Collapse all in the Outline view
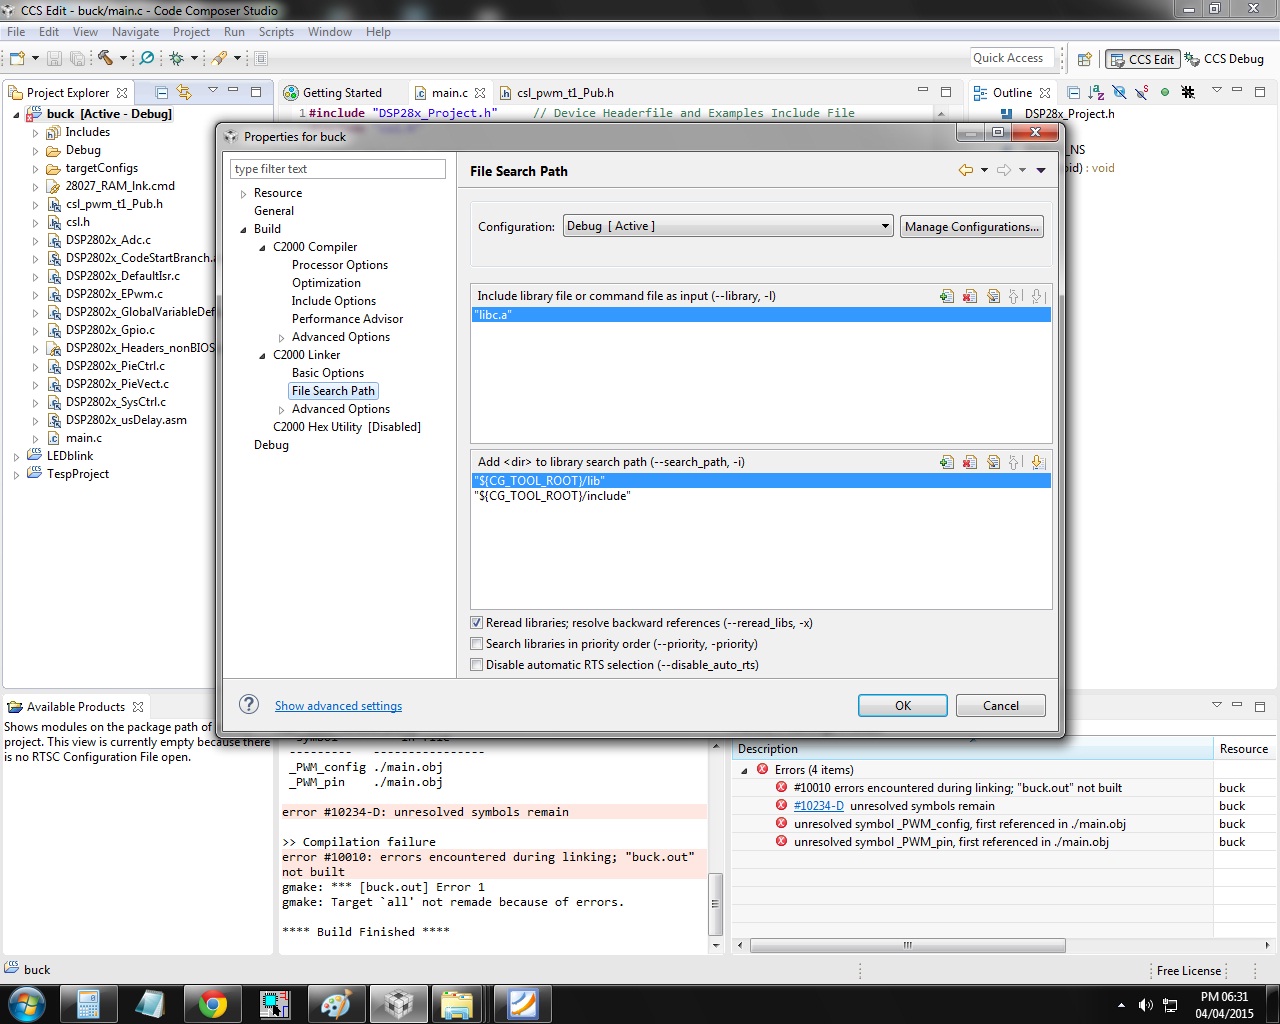The image size is (1280, 1024). click(1073, 92)
